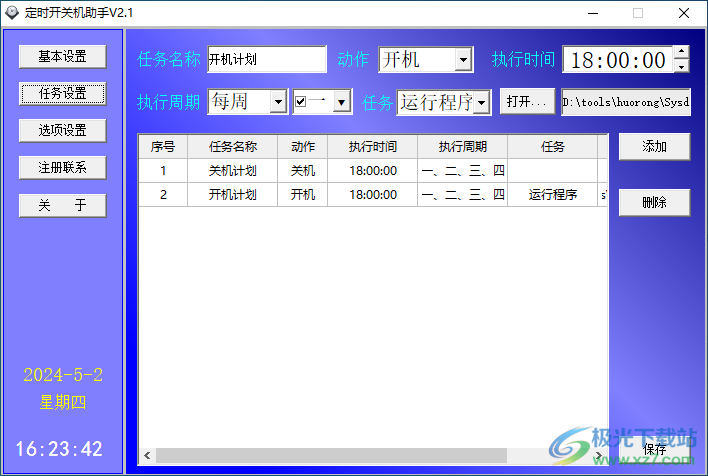
Task: Click the 任务 column header
Action: pos(553,146)
